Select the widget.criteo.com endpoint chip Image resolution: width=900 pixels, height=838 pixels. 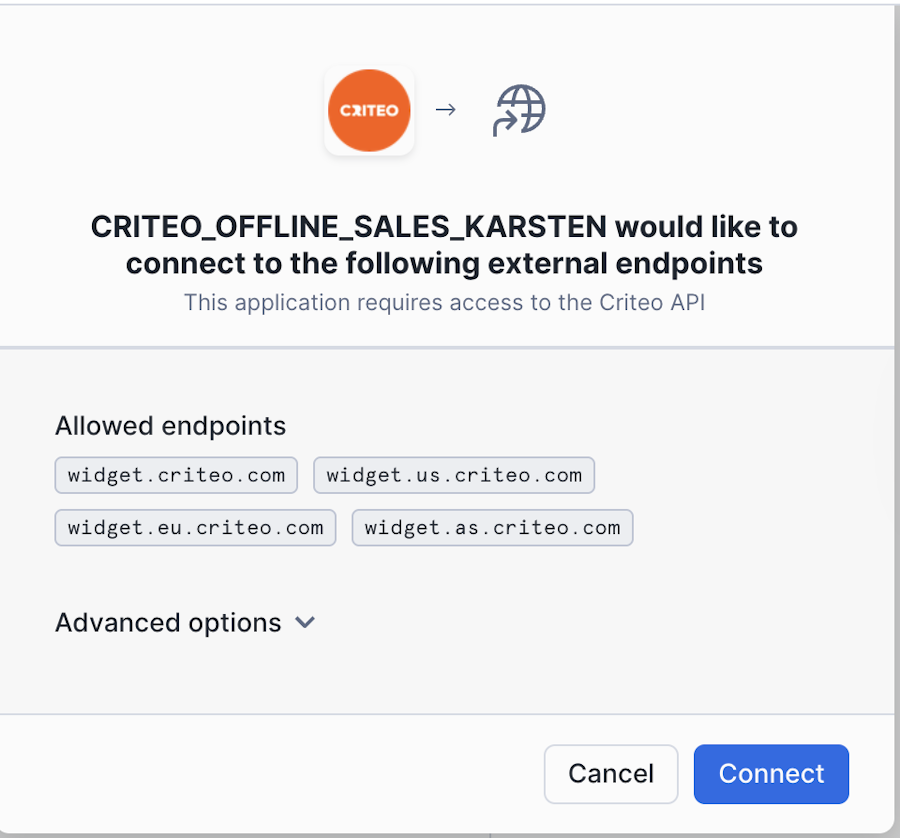[x=176, y=475]
